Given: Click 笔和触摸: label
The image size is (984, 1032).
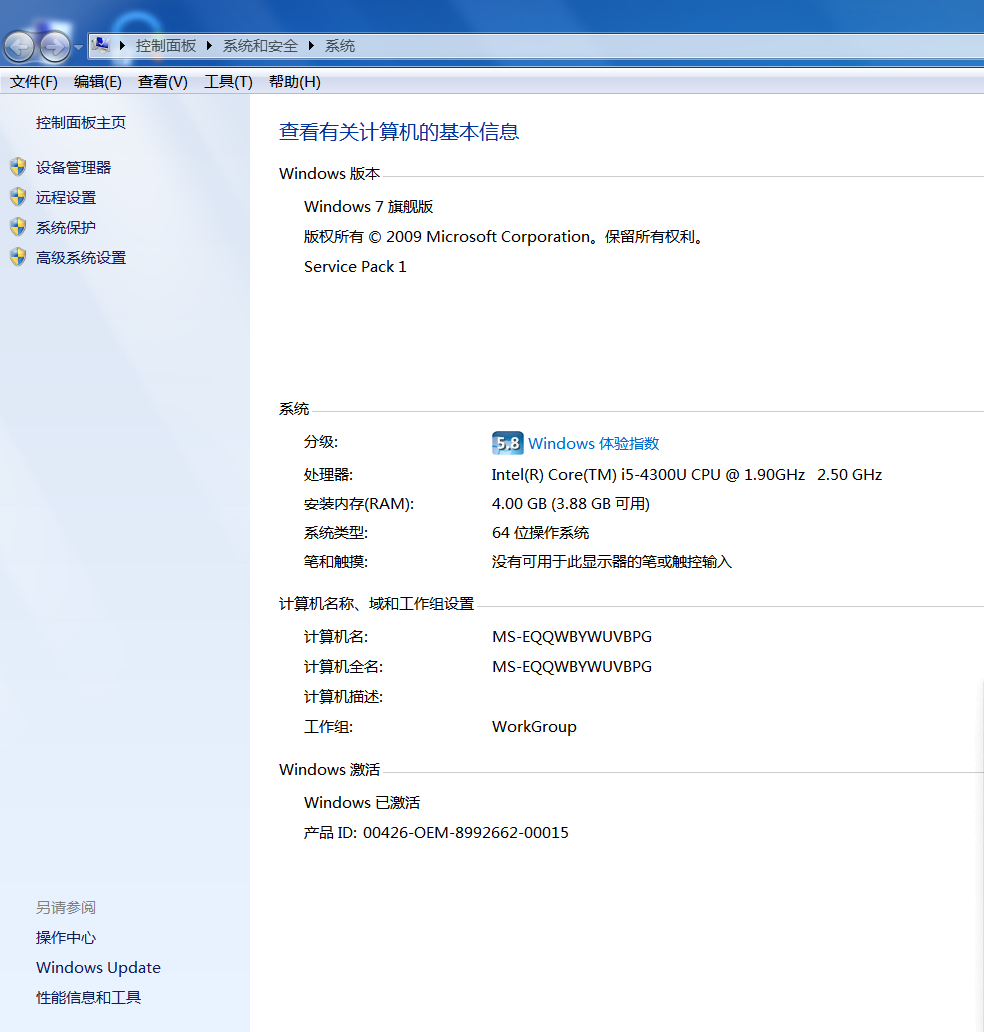Looking at the screenshot, I should point(336,561).
